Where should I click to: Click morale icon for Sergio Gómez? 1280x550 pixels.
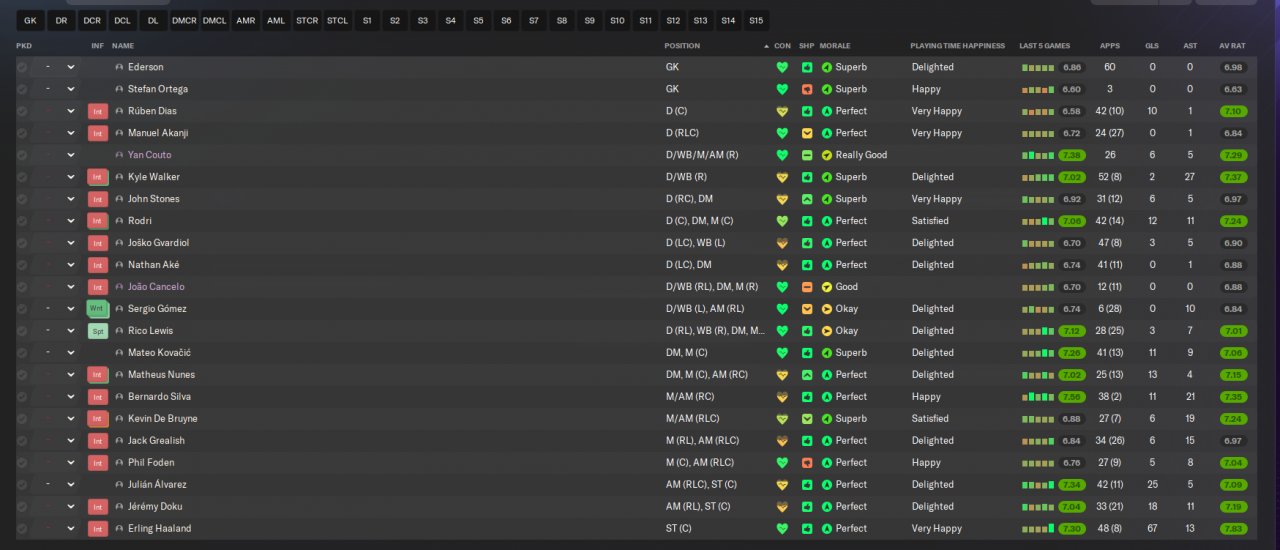(827, 309)
